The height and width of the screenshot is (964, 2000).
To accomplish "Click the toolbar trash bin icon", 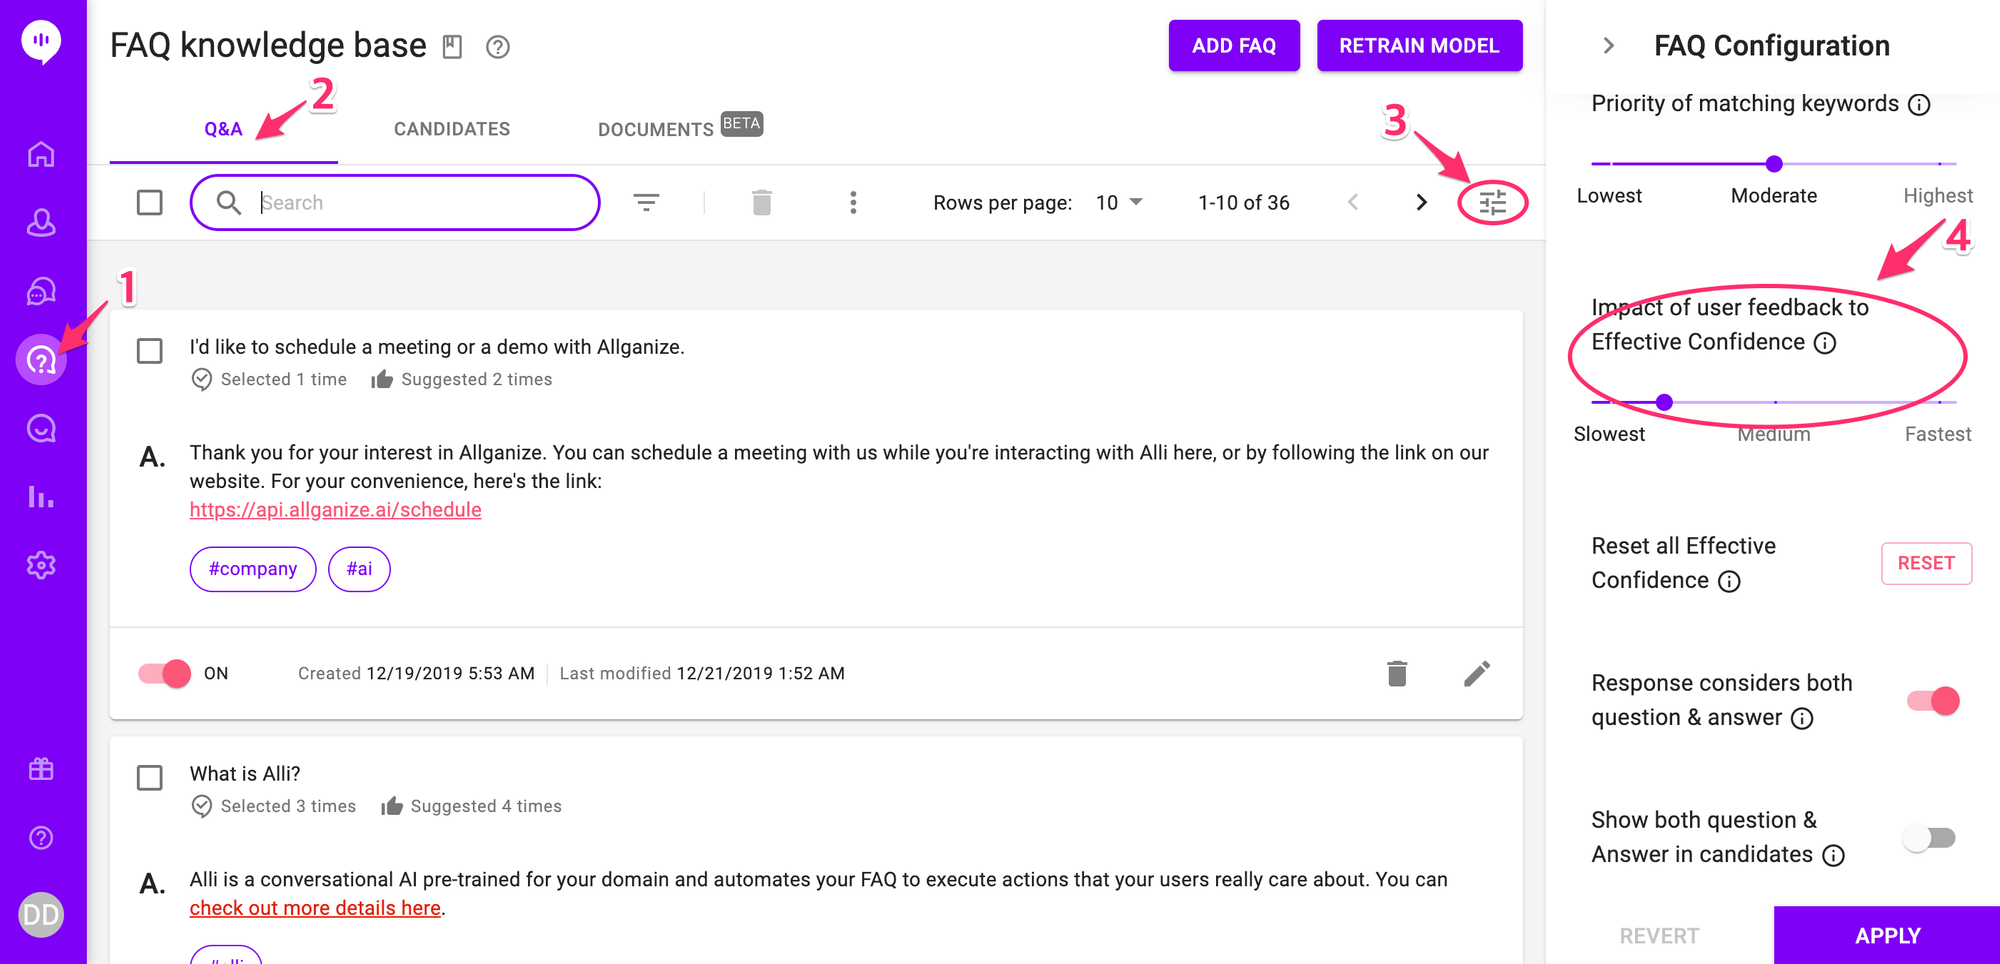I will 762,203.
